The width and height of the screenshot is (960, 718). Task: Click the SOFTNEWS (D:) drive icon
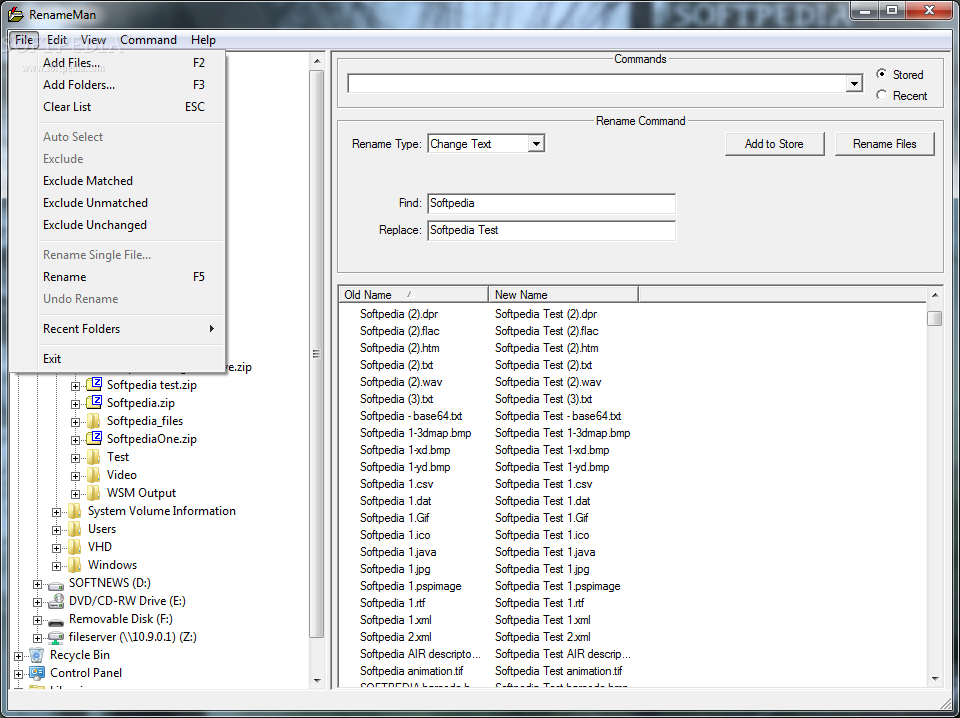[56, 584]
